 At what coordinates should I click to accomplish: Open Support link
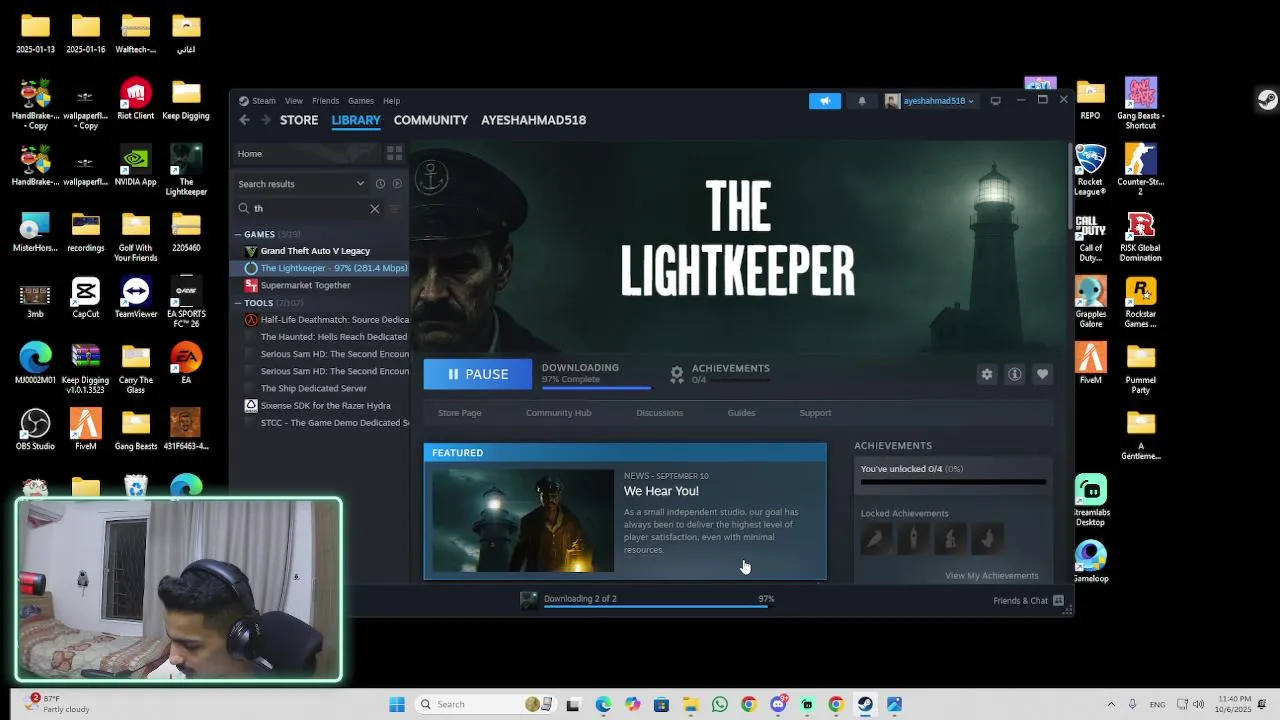pos(815,413)
